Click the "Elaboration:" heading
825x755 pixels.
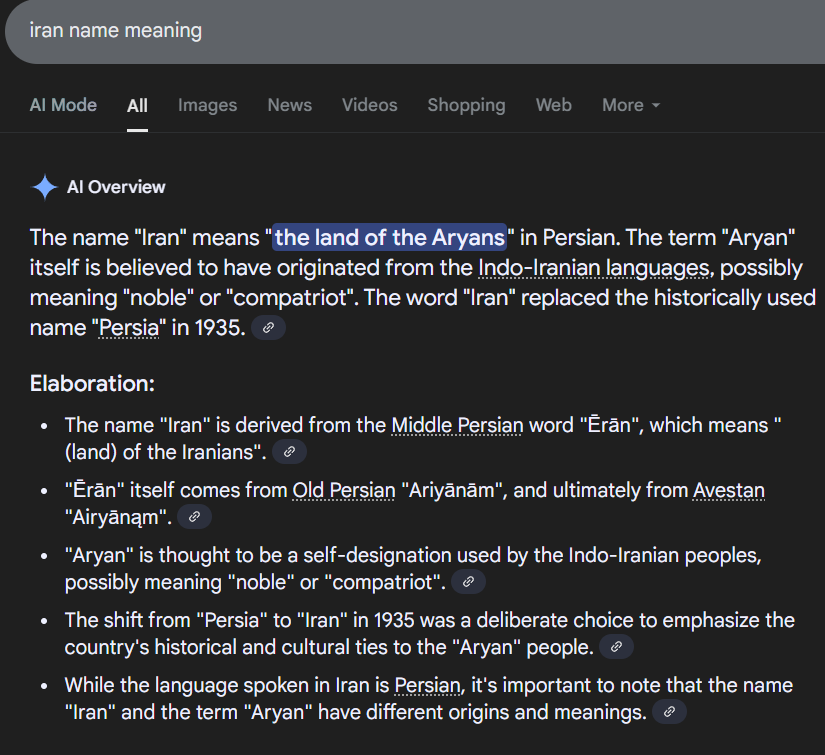[x=93, y=384]
